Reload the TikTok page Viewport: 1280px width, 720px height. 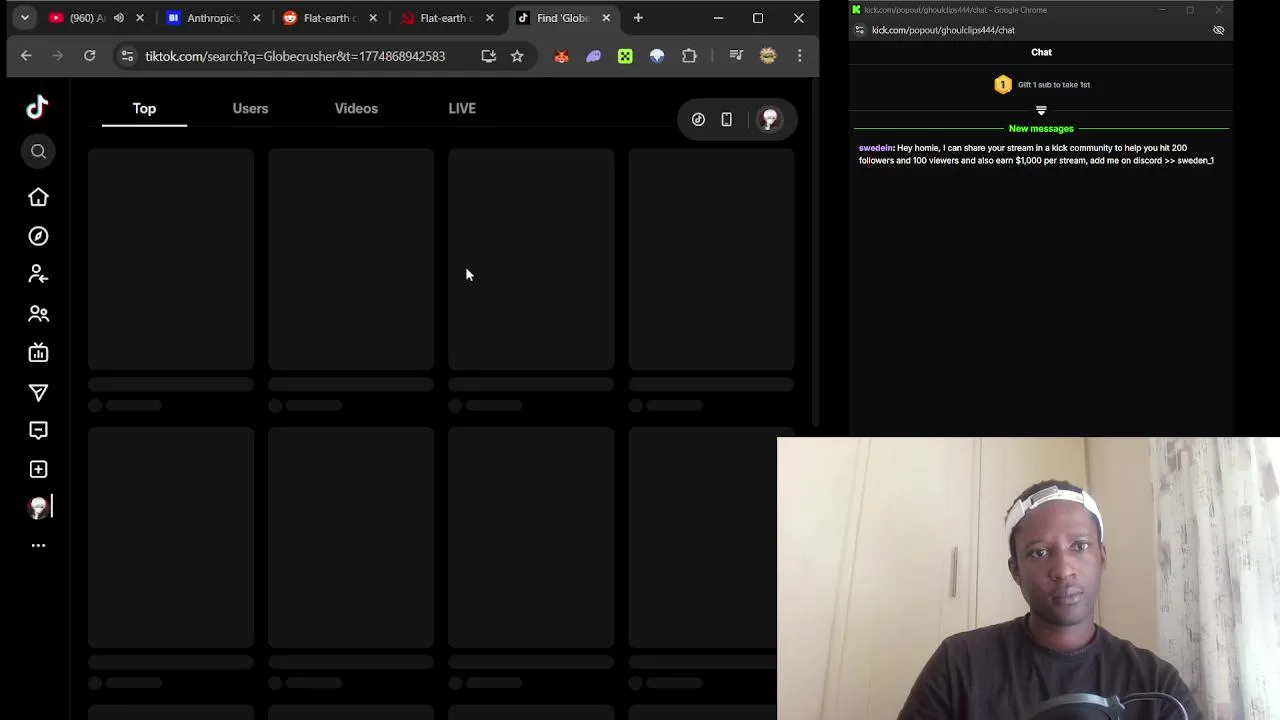90,56
